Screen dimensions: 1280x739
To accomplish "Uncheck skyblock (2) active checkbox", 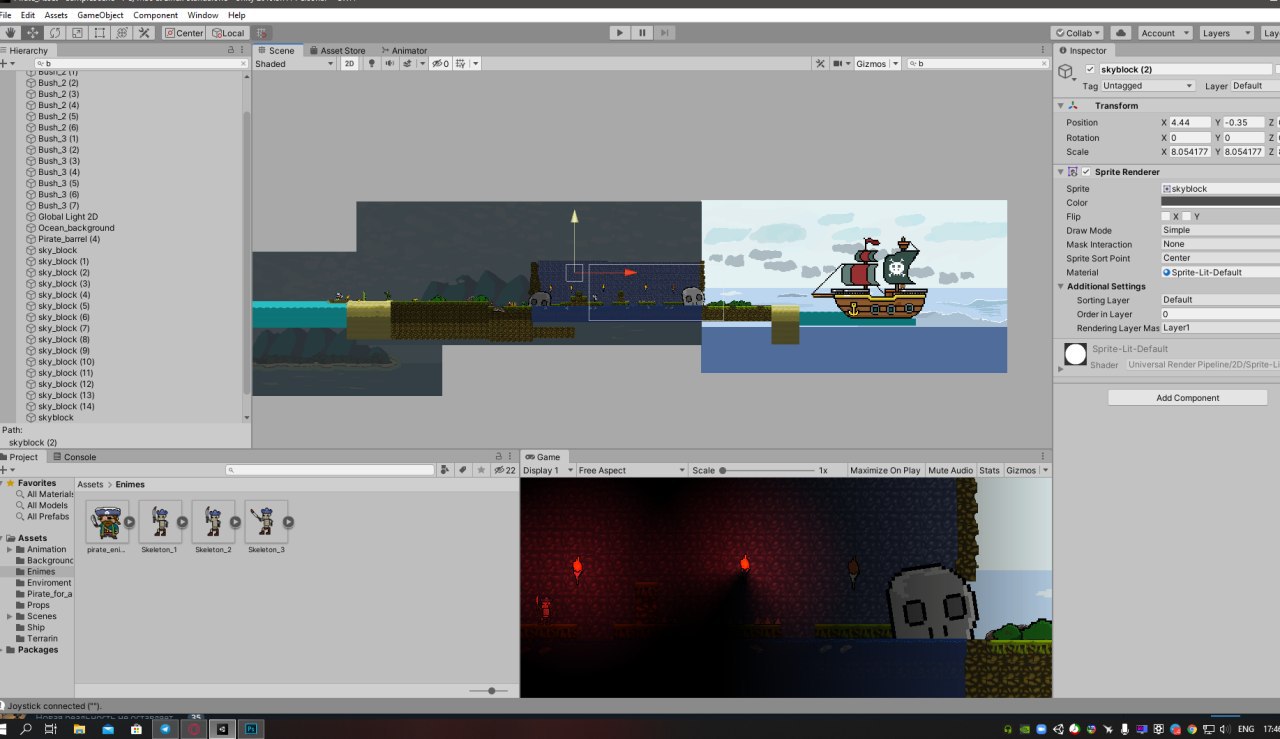I will pos(1090,69).
